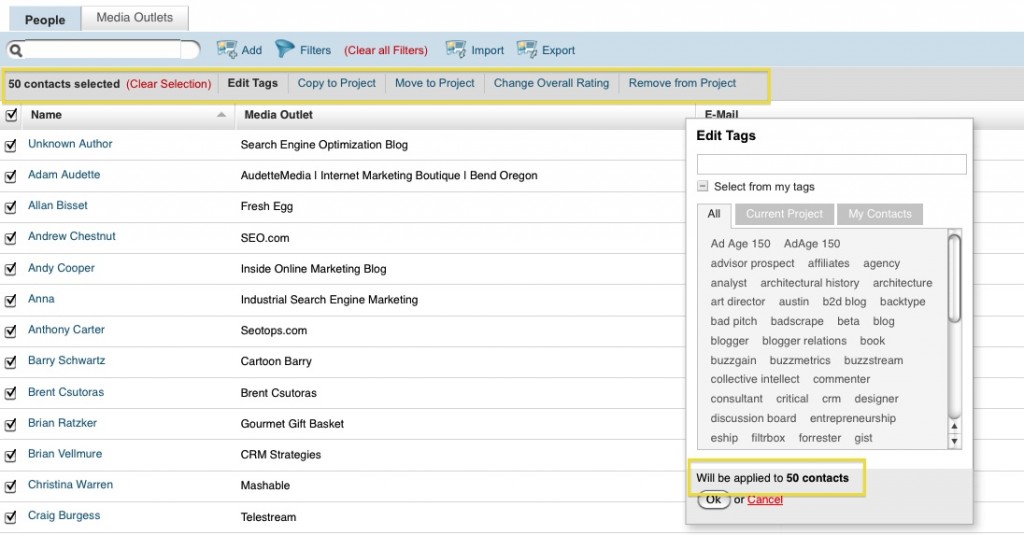Select the 'crm' tag
The height and width of the screenshot is (535, 1024).
(831, 398)
